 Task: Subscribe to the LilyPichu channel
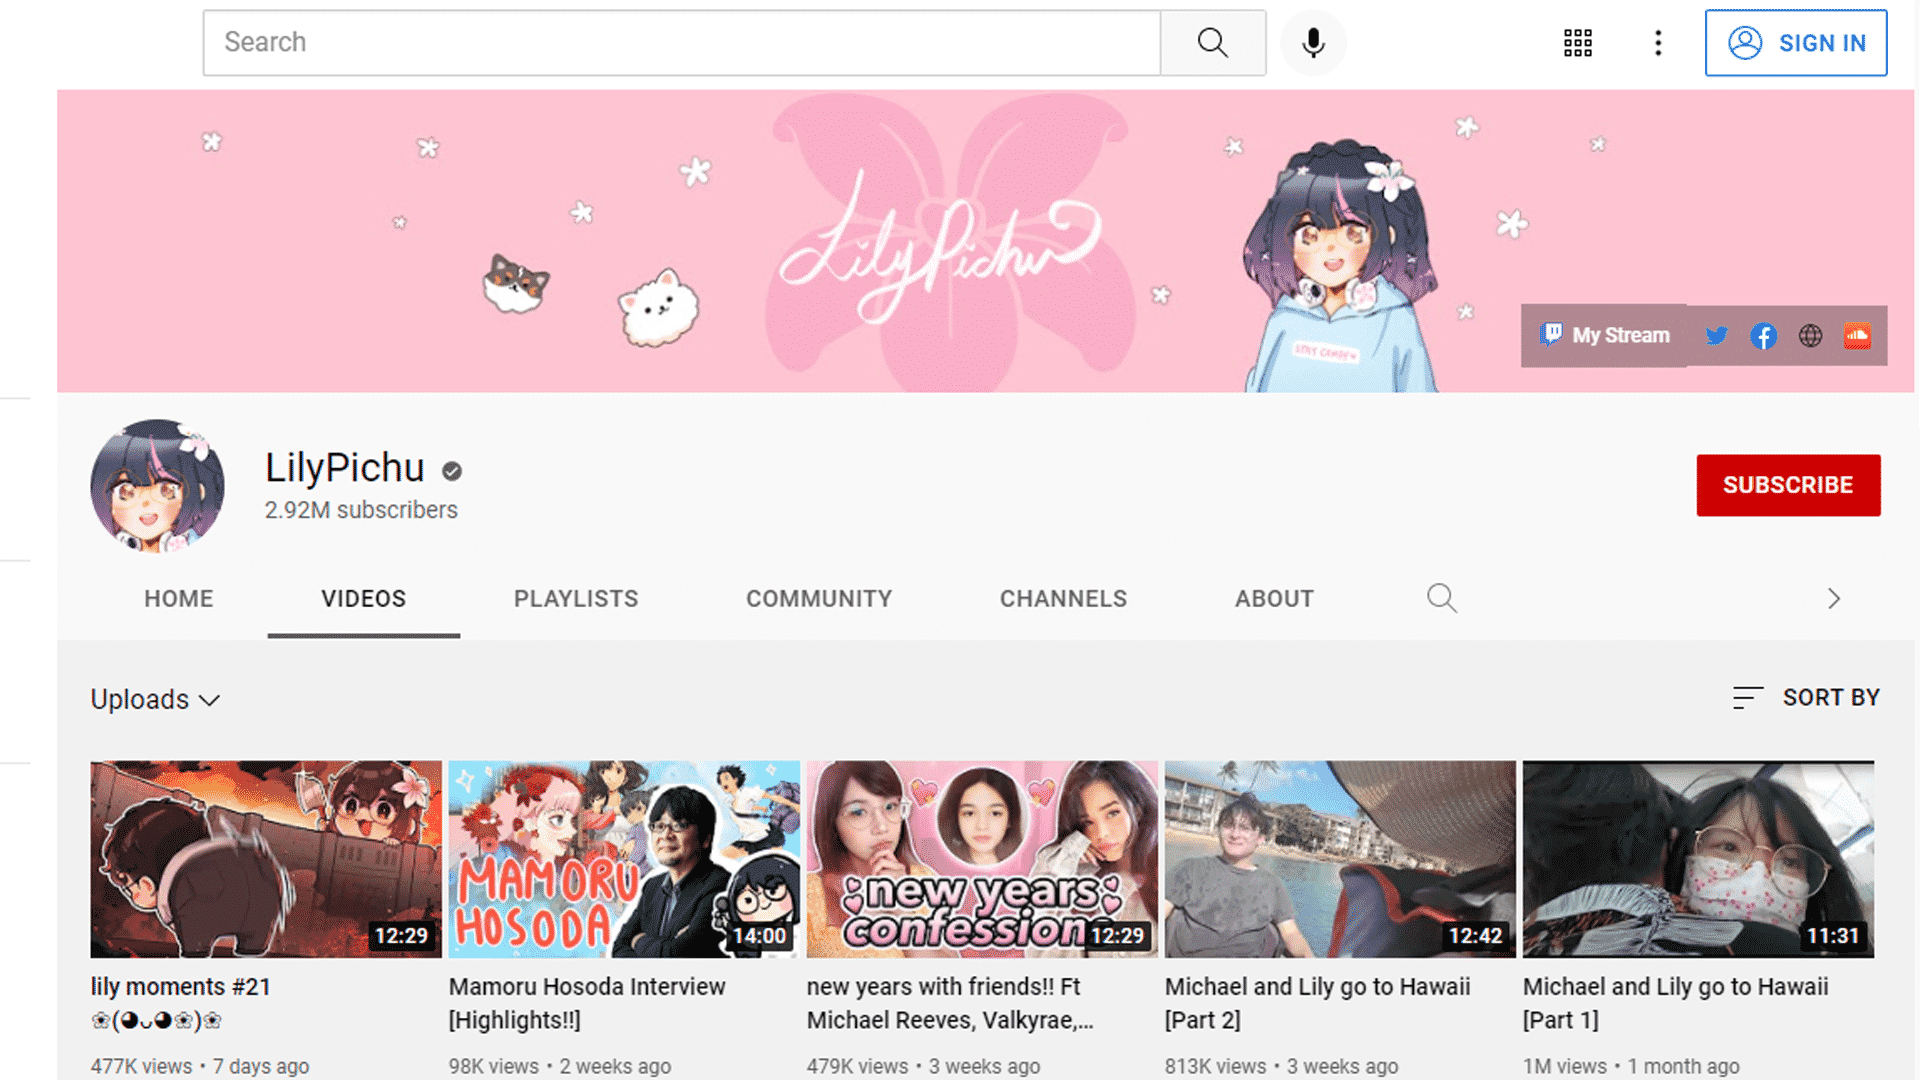tap(1788, 485)
